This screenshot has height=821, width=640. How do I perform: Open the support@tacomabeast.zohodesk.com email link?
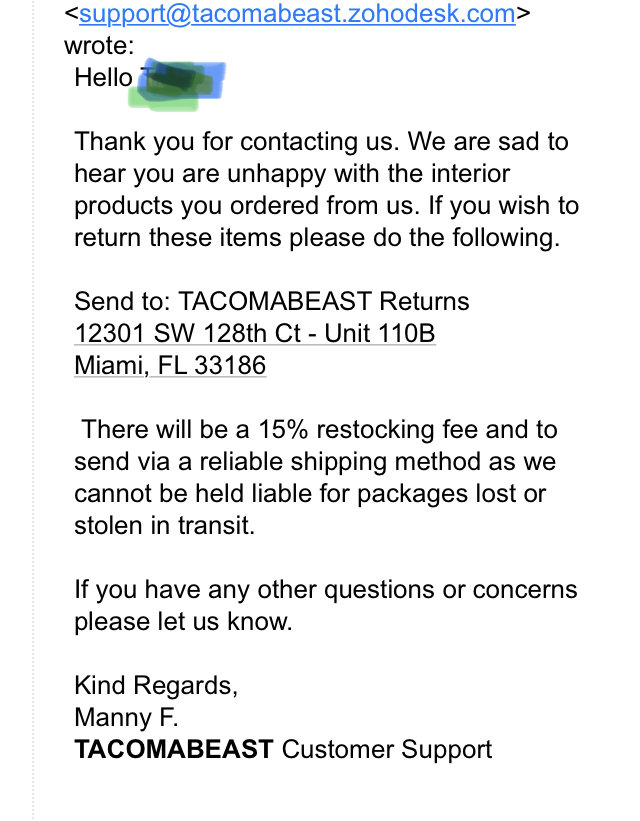tap(297, 14)
